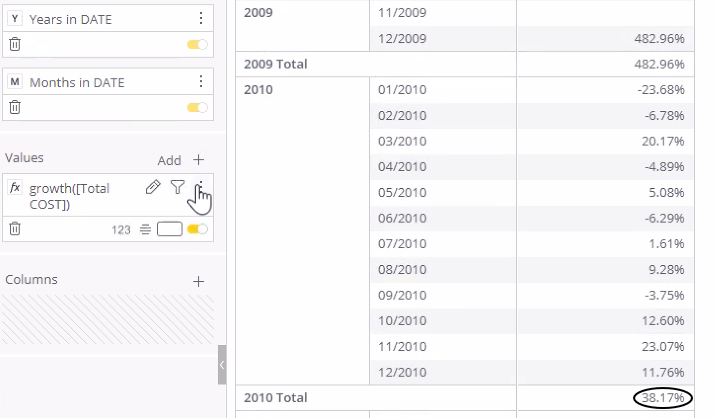Open number format 123 settings

coord(121,230)
